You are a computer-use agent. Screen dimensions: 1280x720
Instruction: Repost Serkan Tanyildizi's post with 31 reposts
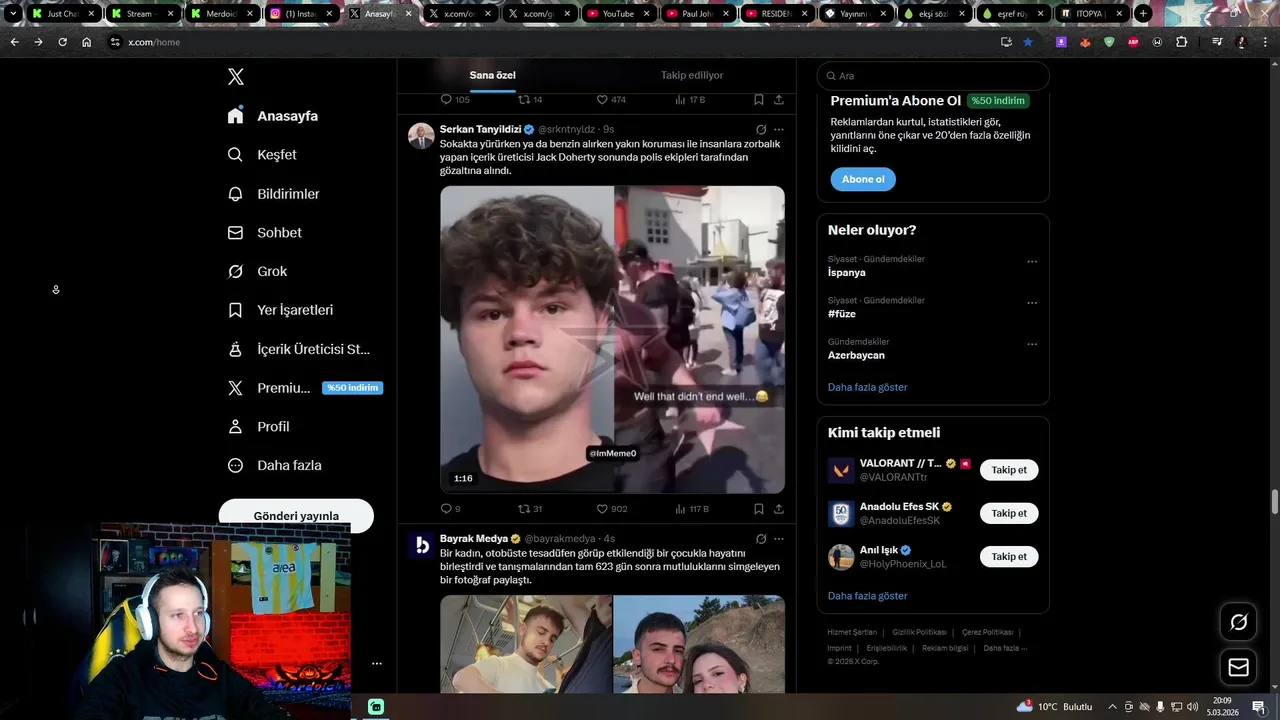click(530, 509)
